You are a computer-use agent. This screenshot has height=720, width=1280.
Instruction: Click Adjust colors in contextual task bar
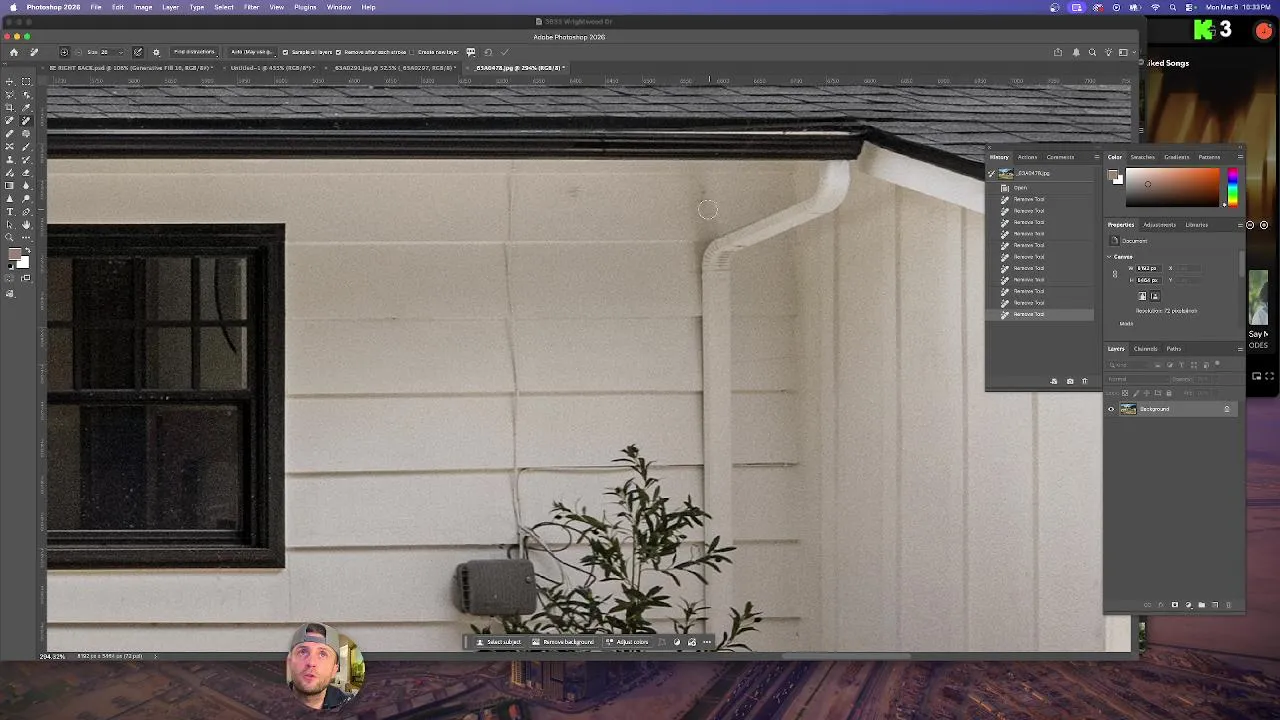[x=628, y=642]
